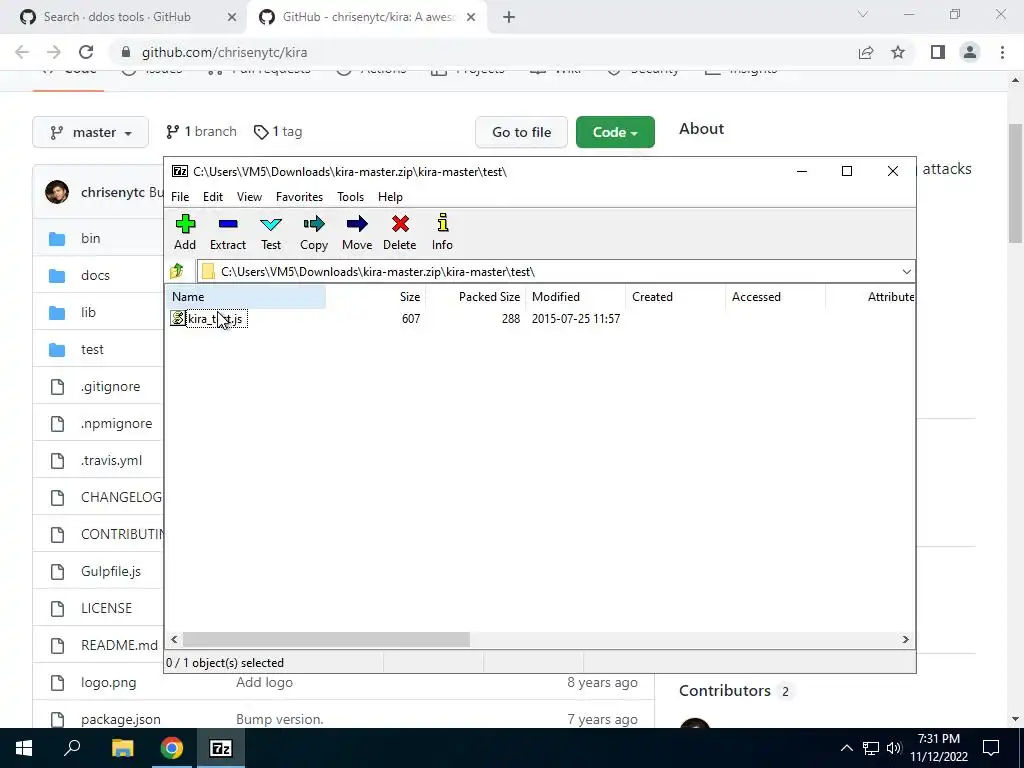The width and height of the screenshot is (1024, 768).
Task: Open the Bump version commit message
Action: [x=280, y=719]
